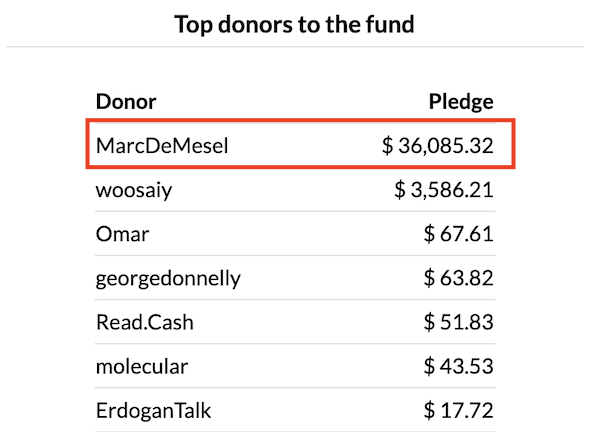Open the woosaiy donor profile

tap(134, 190)
